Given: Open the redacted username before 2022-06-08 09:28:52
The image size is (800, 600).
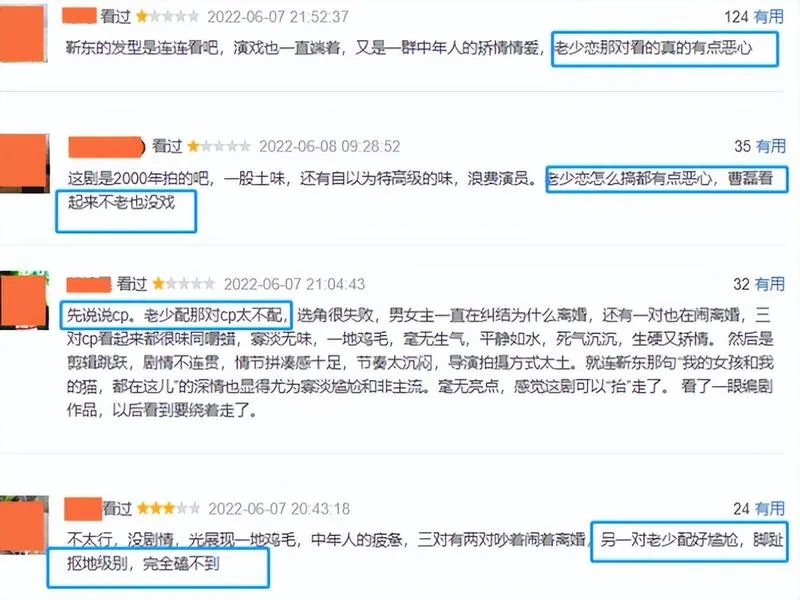Looking at the screenshot, I should pos(107,147).
